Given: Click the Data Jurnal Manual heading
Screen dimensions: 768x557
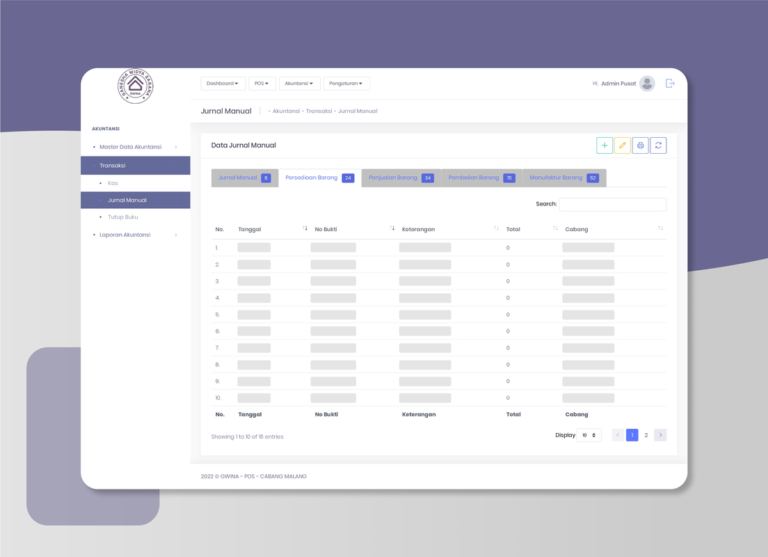Looking at the screenshot, I should click(x=243, y=145).
